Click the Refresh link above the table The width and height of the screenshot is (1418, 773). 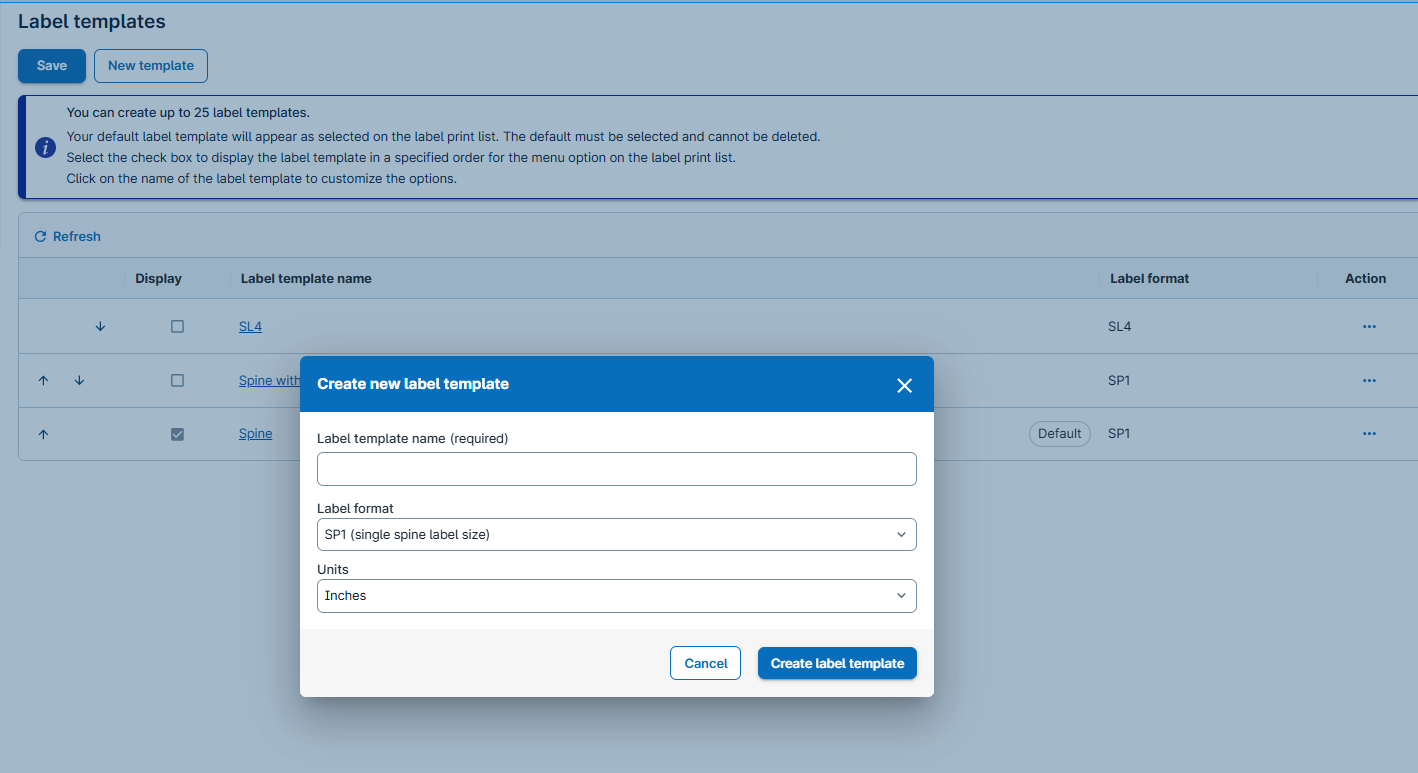tap(68, 236)
